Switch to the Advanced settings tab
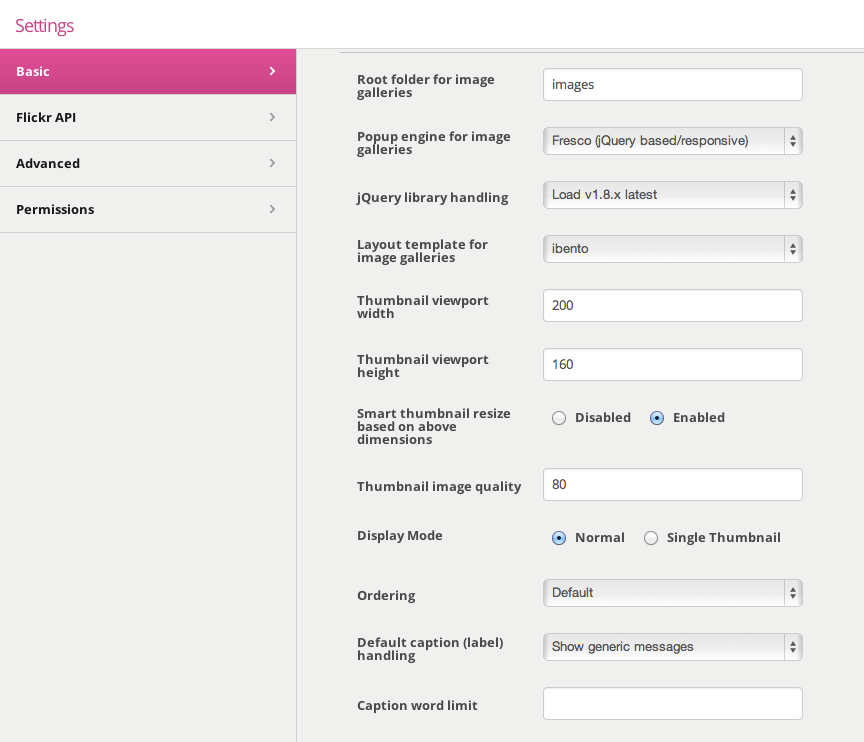Image resolution: width=864 pixels, height=742 pixels. 148,164
